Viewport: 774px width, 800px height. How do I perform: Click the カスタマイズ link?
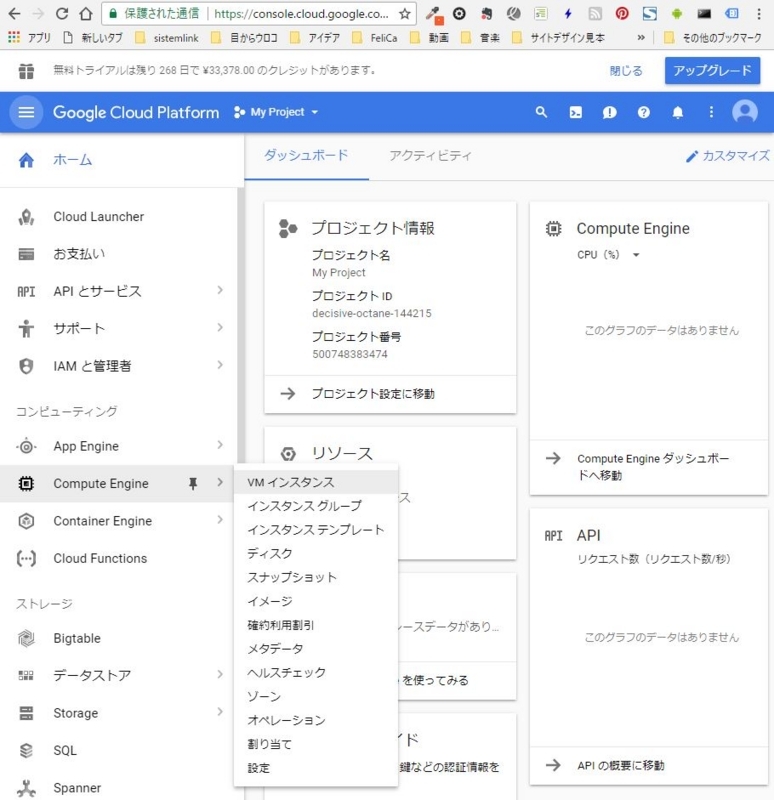pyautogui.click(x=728, y=156)
